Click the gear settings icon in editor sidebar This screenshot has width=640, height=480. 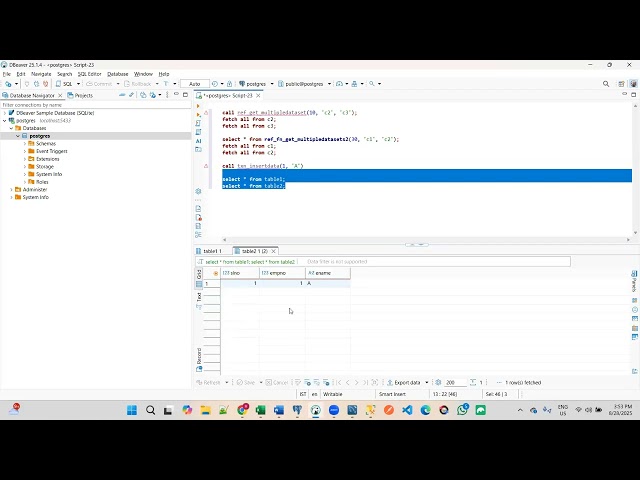pos(198,191)
